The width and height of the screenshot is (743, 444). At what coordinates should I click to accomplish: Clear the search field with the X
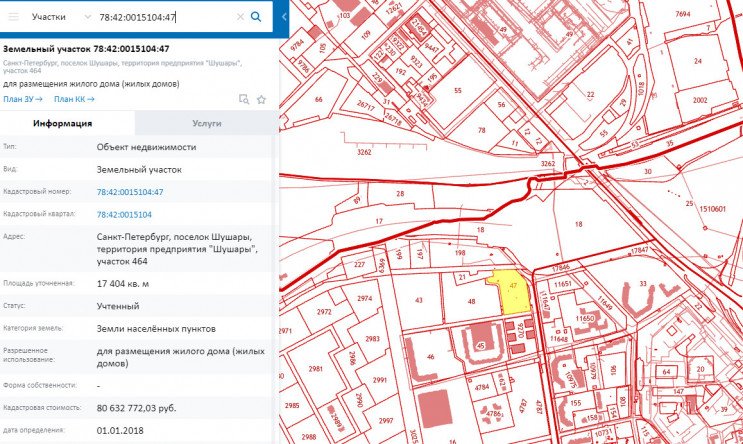click(239, 17)
